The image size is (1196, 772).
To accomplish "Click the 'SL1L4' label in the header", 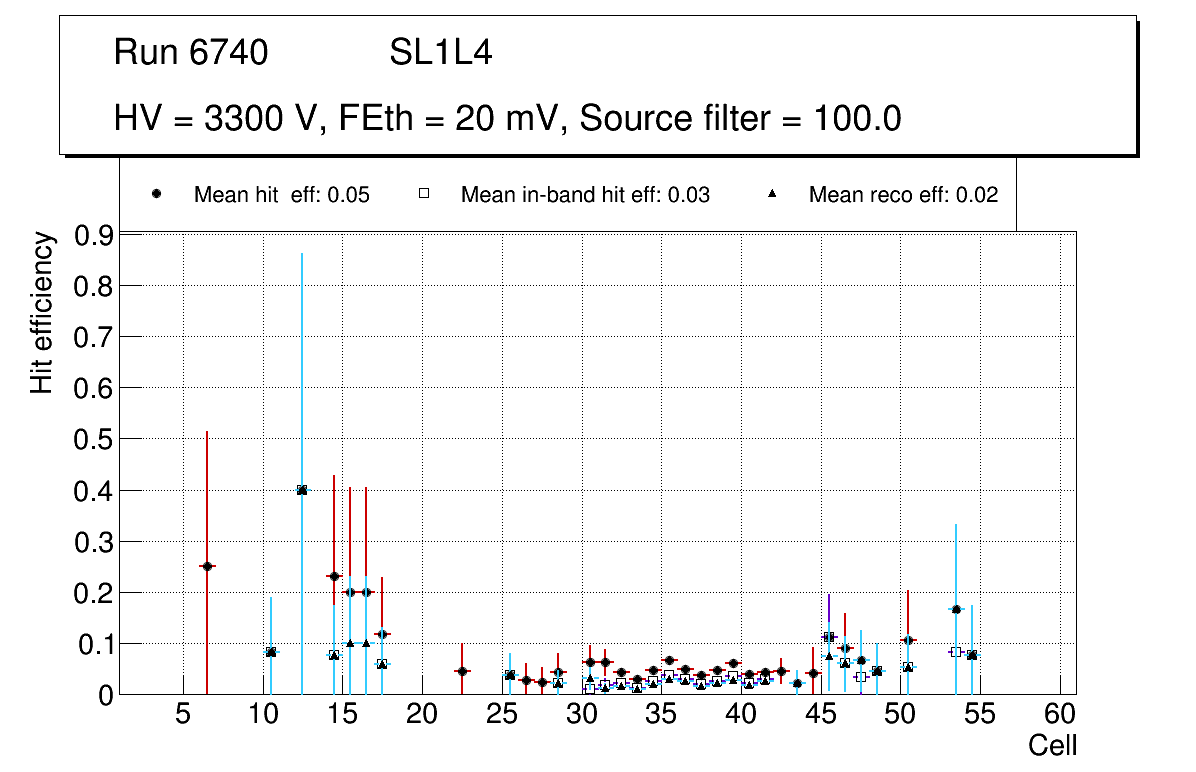I will [x=440, y=53].
